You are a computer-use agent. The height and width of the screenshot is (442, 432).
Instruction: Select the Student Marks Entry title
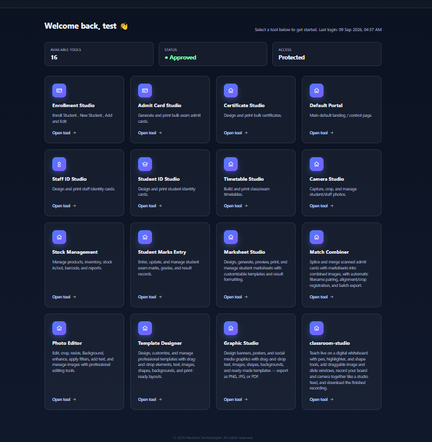coord(162,252)
